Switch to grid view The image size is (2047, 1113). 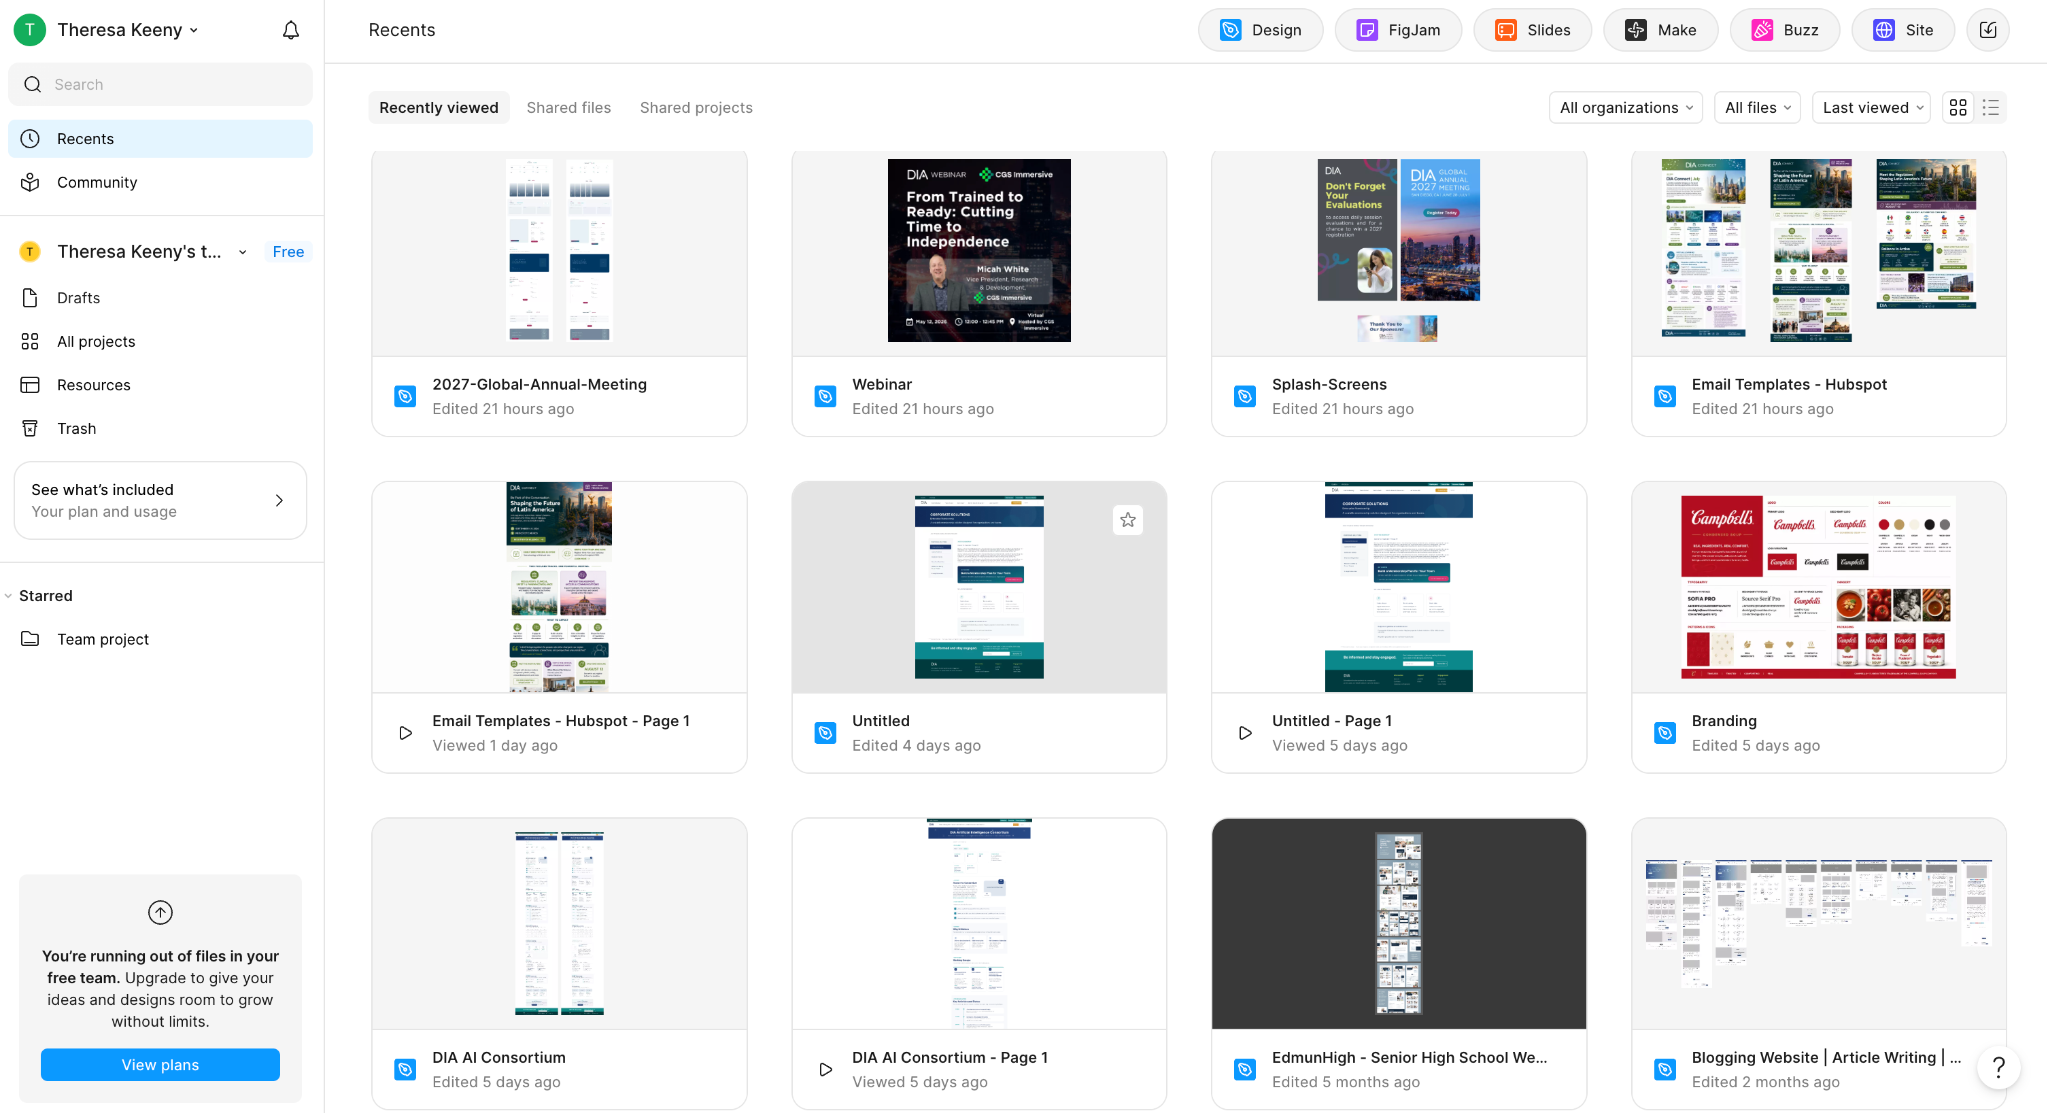coord(1958,107)
